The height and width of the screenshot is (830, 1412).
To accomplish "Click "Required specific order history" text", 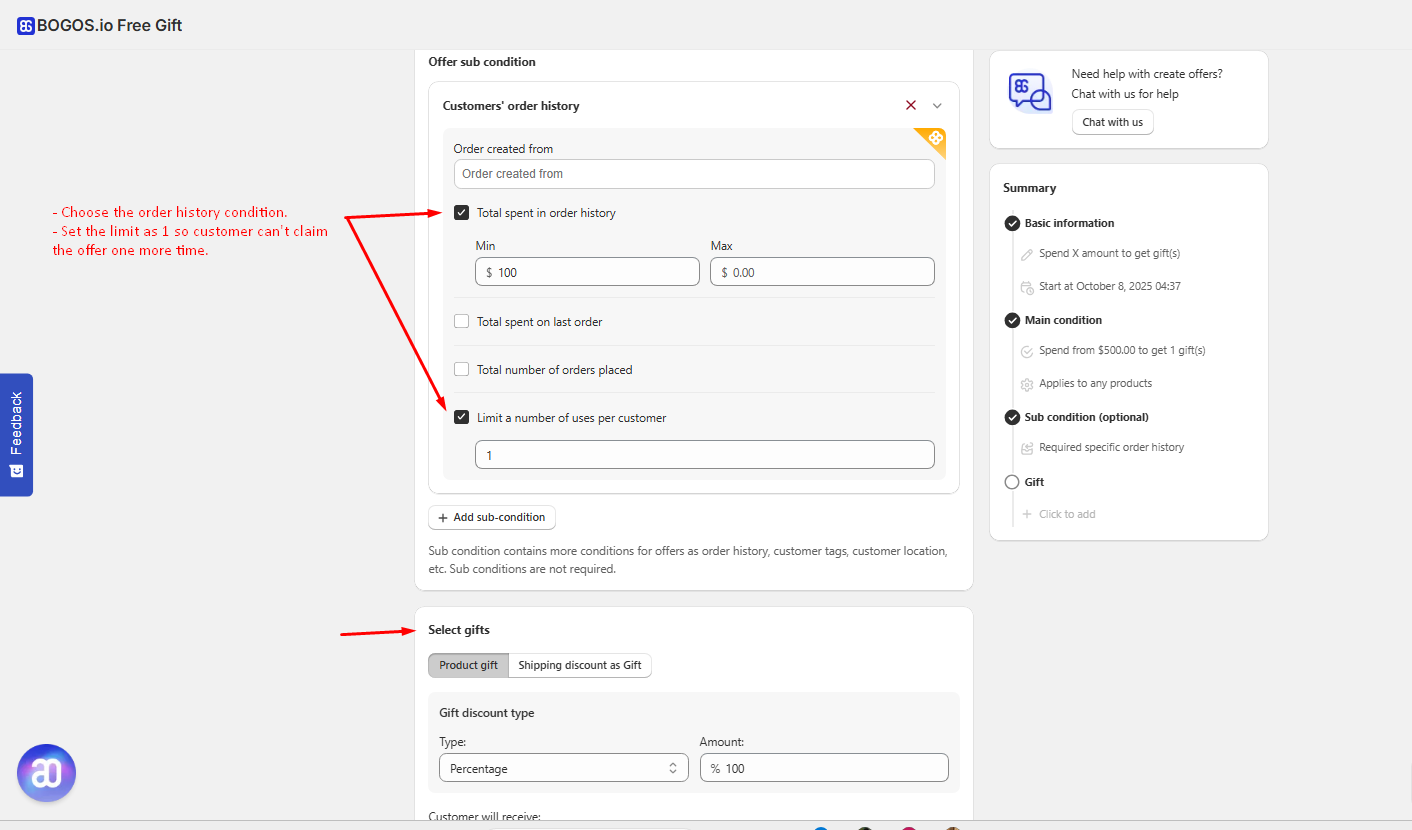I will (x=1111, y=448).
